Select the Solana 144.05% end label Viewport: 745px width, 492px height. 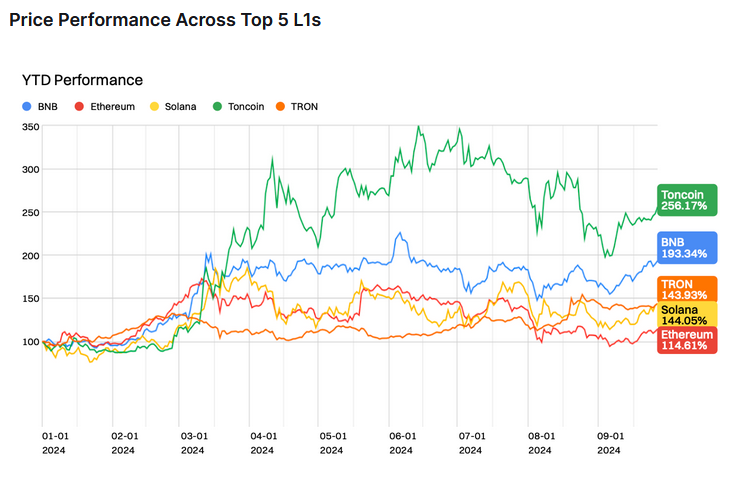687,314
